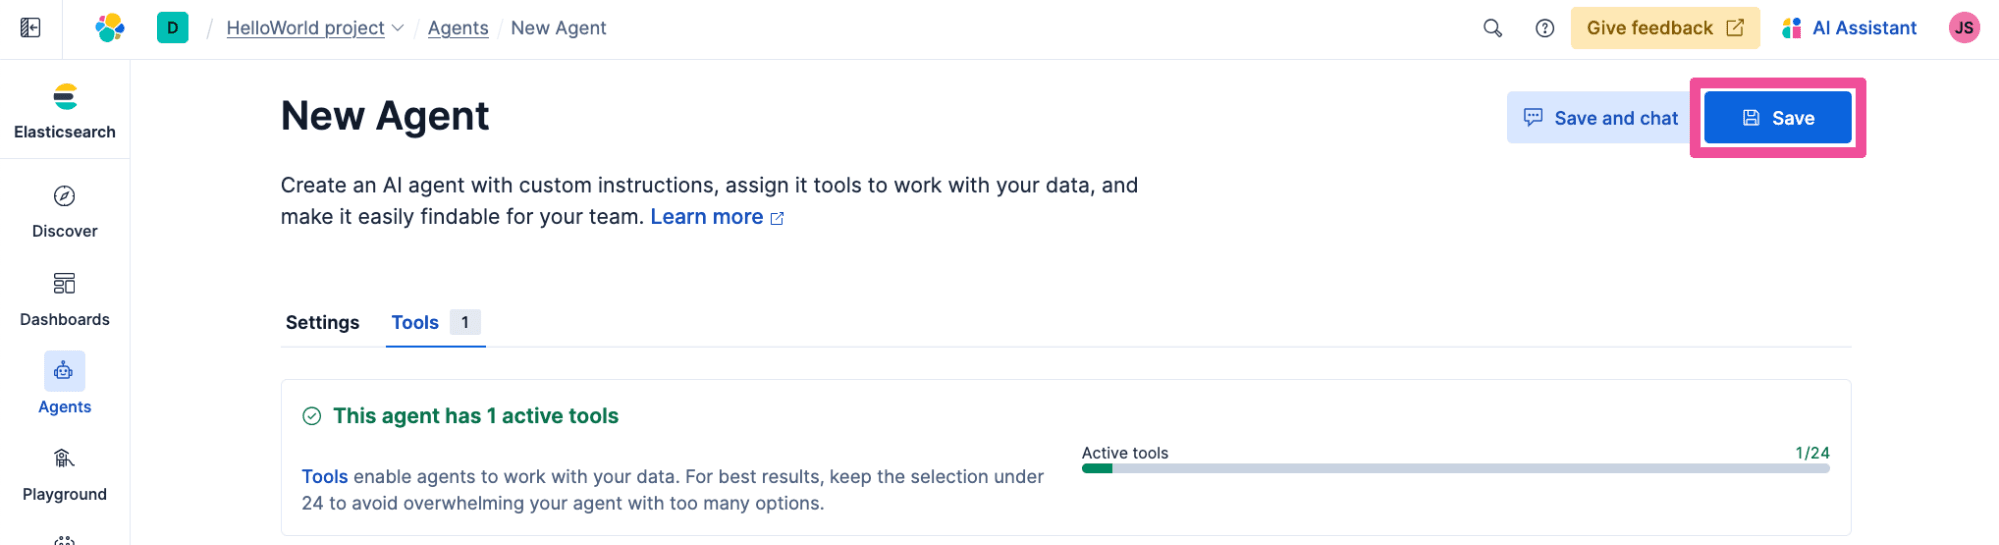Click the Elastic logo icon
Image resolution: width=1999 pixels, height=545 pixels.
point(110,28)
